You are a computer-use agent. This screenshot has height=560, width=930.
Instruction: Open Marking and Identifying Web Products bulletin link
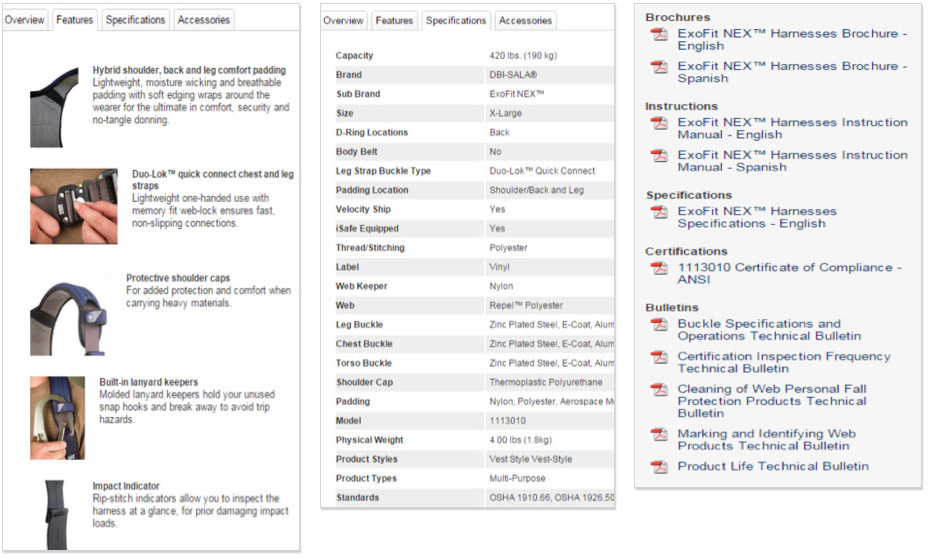[767, 440]
